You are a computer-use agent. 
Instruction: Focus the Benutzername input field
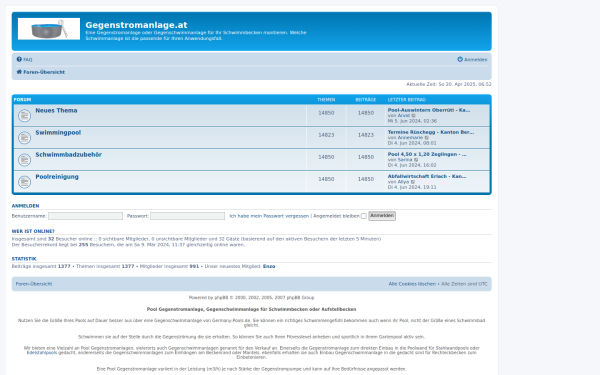(85, 216)
